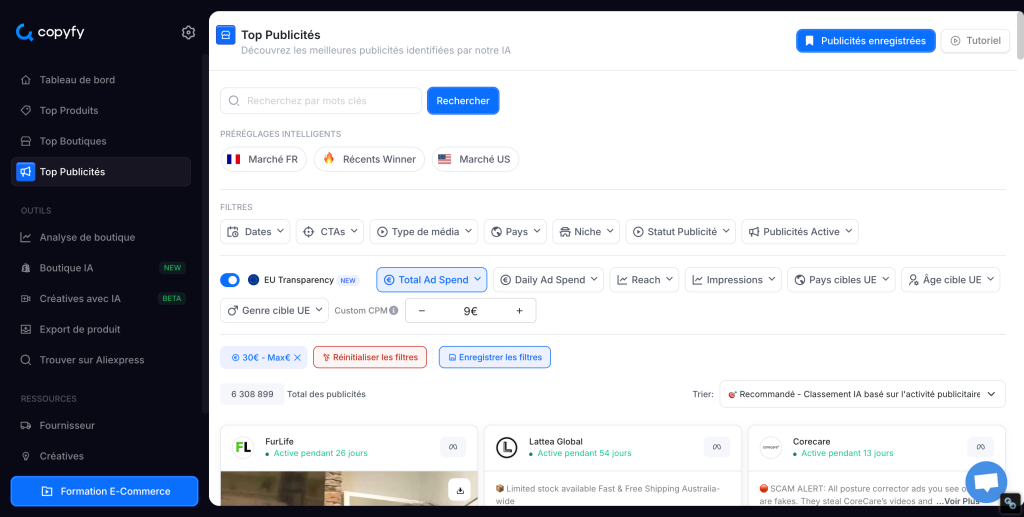
Task: Decrease Custom CPM with minus button
Action: pyautogui.click(x=421, y=311)
